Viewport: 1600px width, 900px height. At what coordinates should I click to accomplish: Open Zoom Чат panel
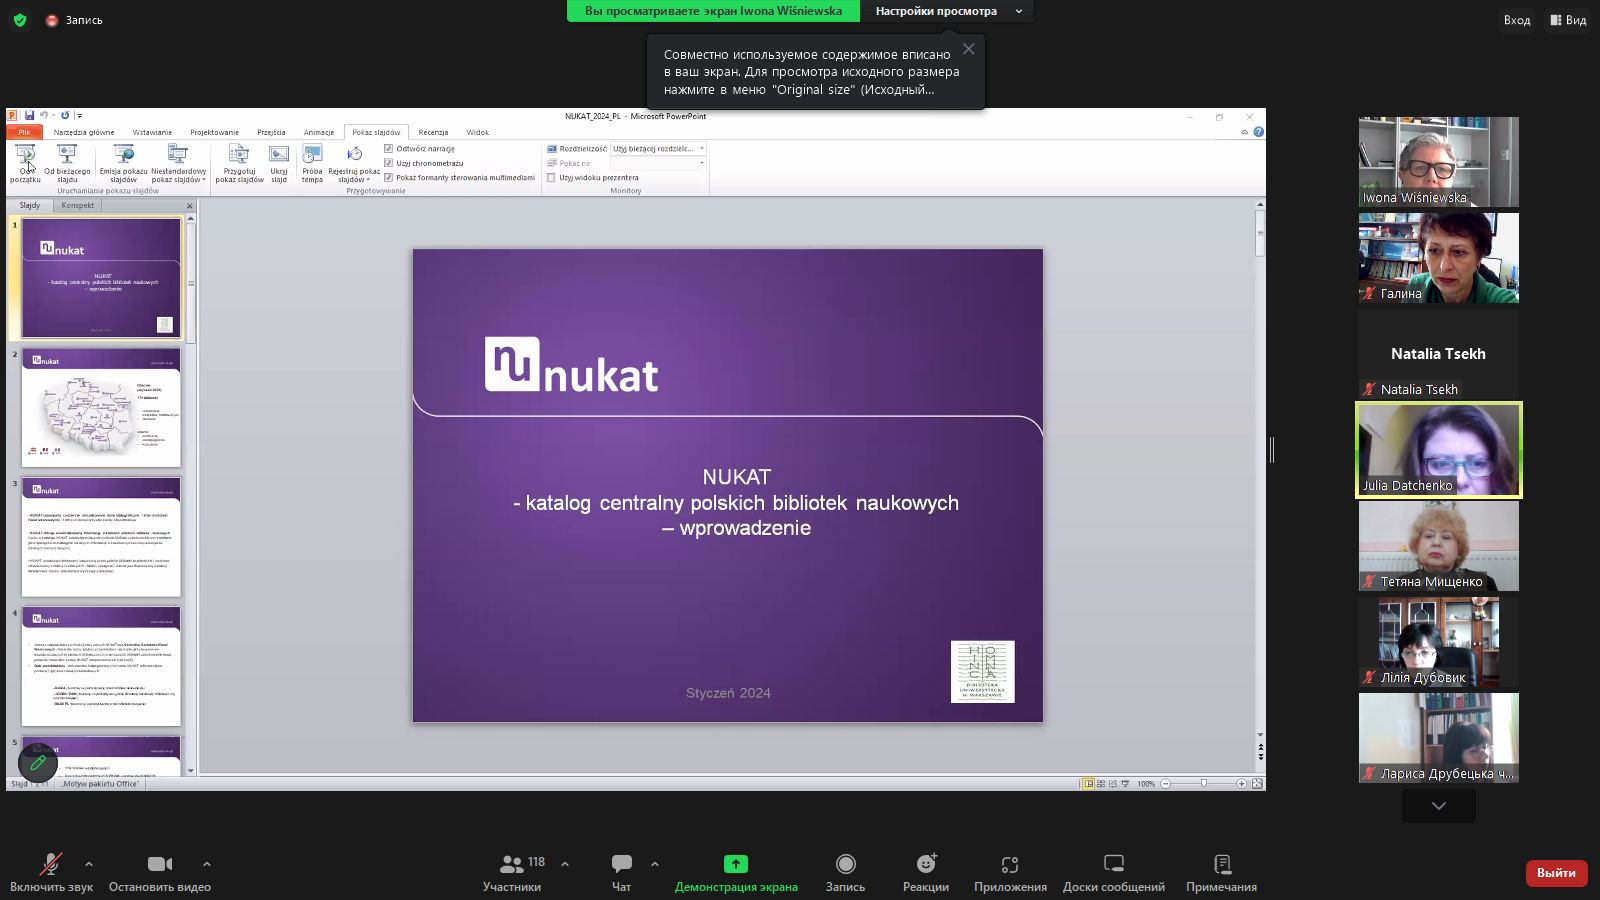coord(621,873)
